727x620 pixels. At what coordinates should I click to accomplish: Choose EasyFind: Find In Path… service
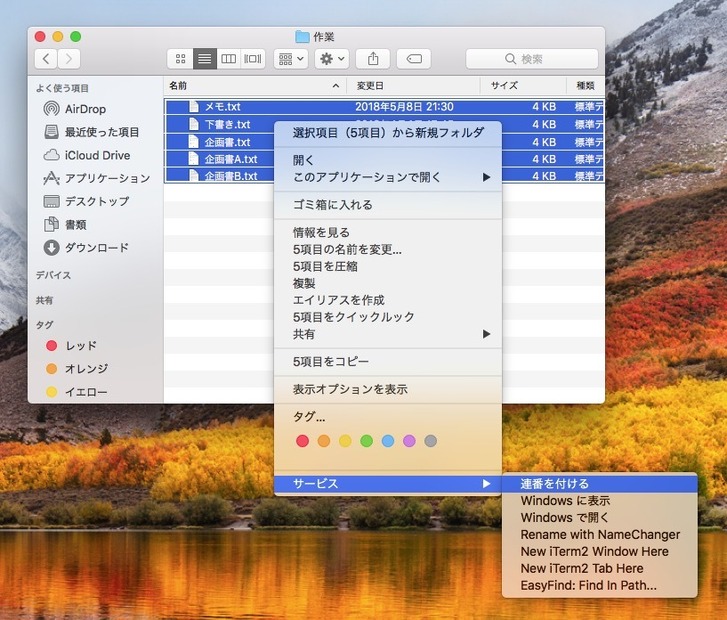click(599, 585)
